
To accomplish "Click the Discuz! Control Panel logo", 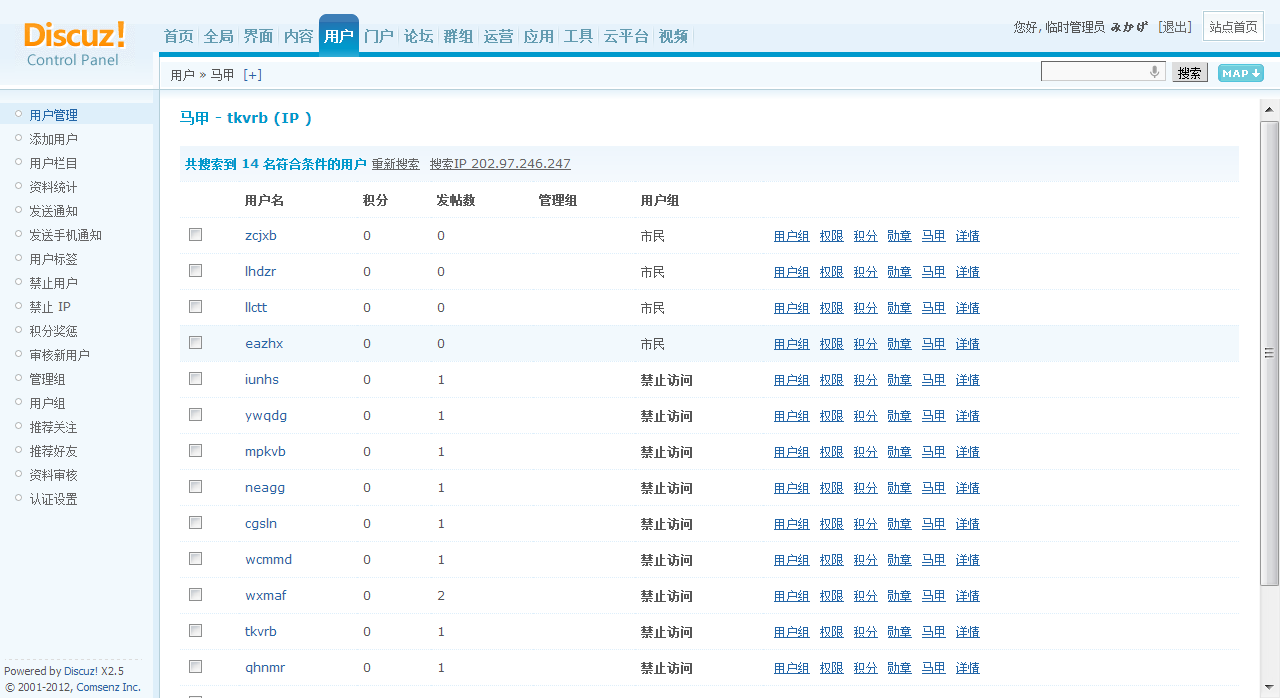I will point(74,44).
